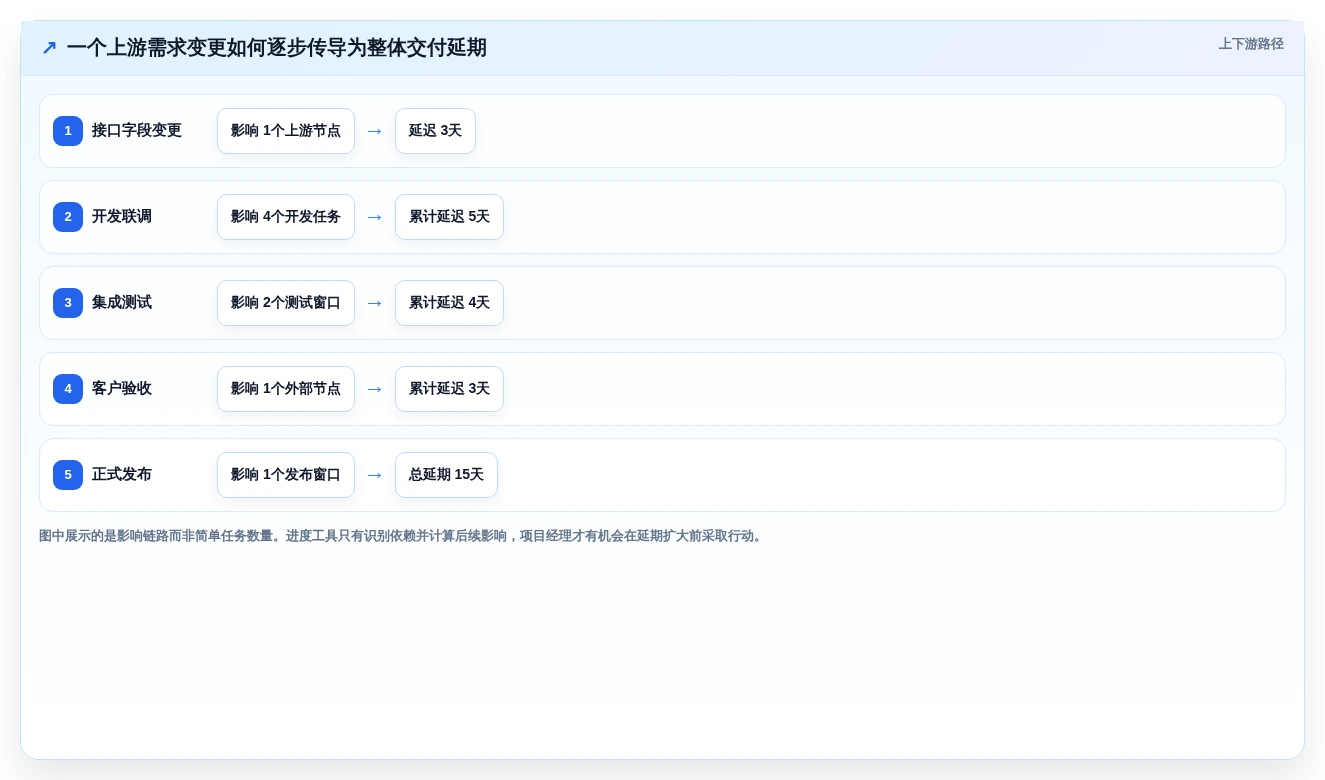Select the 接口字段变更 step label
This screenshot has width=1325, height=780.
pyautogui.click(x=137, y=131)
